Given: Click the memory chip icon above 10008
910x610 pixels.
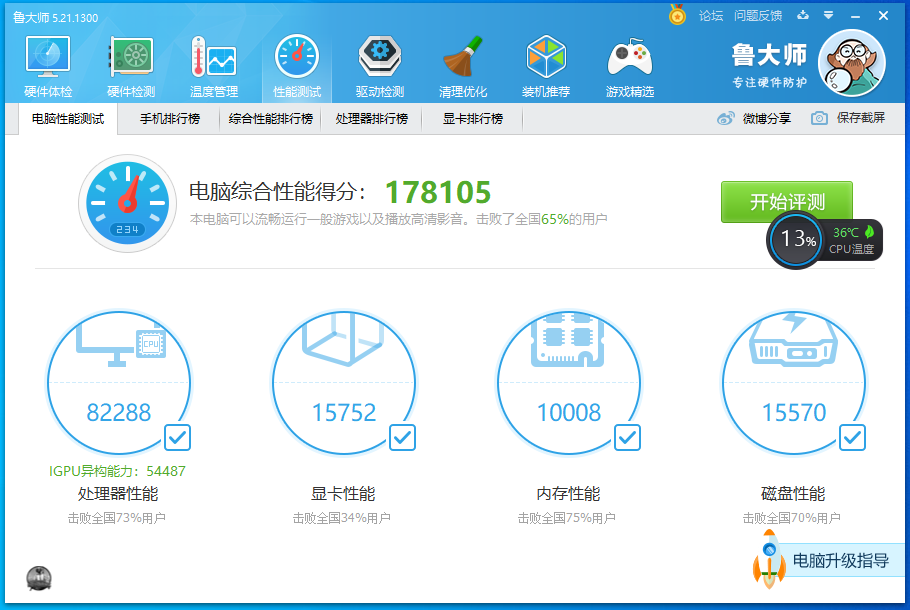Looking at the screenshot, I should [x=568, y=340].
